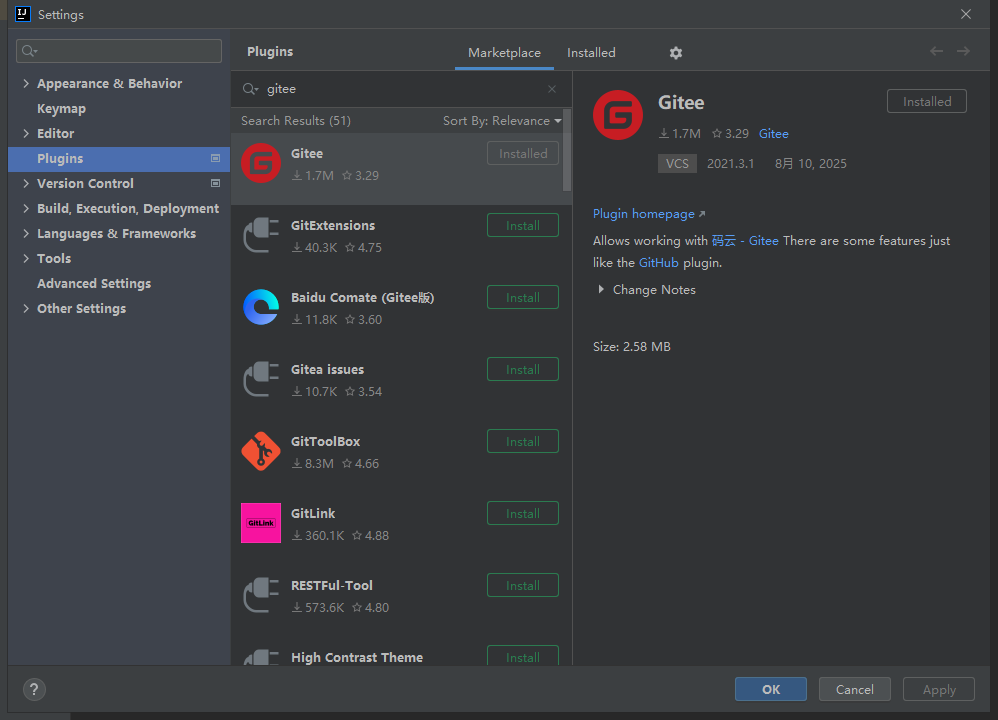Close the Settings dialog
Image resolution: width=998 pixels, height=720 pixels.
coord(966,14)
